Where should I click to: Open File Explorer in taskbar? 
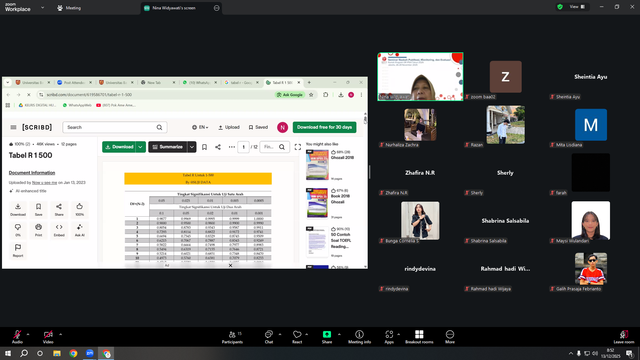click(57, 353)
